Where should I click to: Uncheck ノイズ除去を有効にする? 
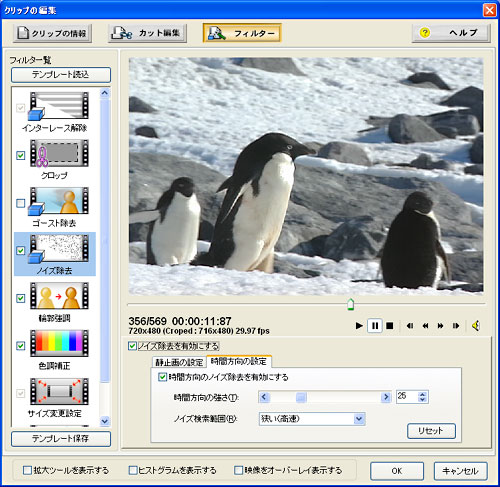132,346
